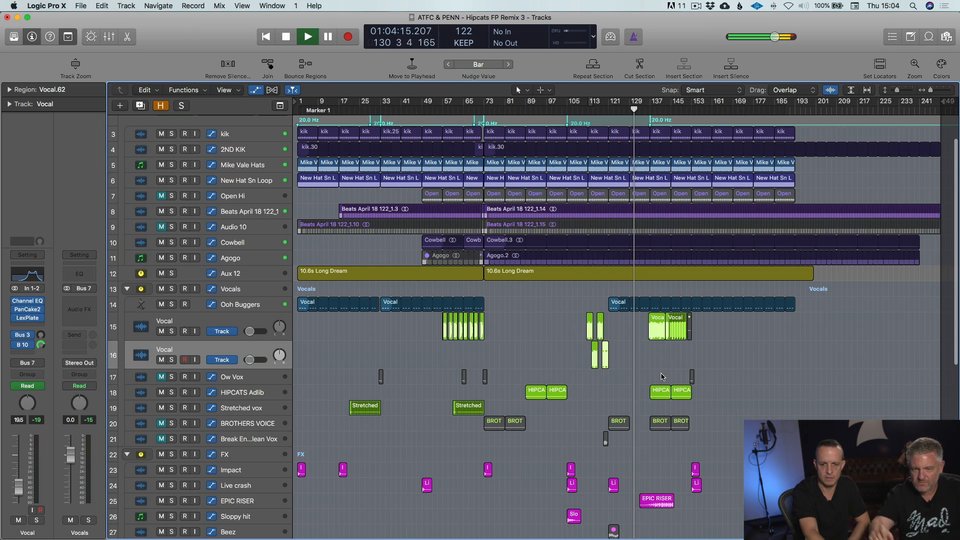The height and width of the screenshot is (540, 960).
Task: Open the View dropdown in tracks area
Action: click(x=228, y=90)
